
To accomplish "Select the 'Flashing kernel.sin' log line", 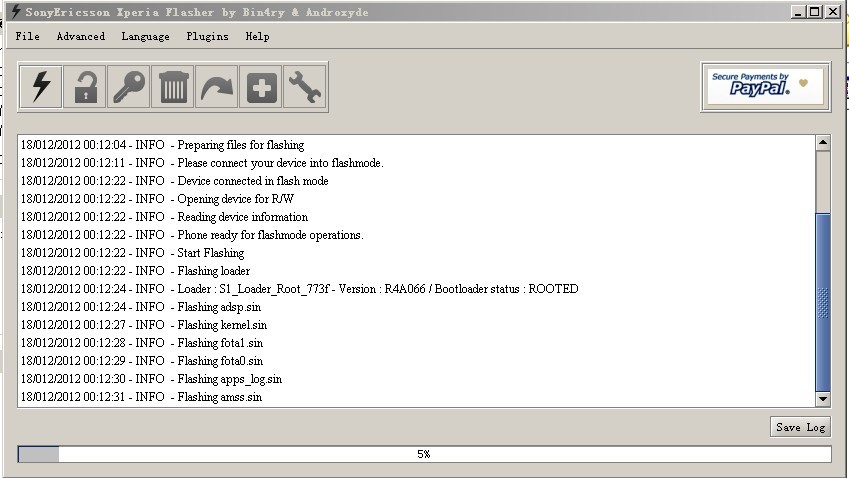I will pyautogui.click(x=143, y=325).
